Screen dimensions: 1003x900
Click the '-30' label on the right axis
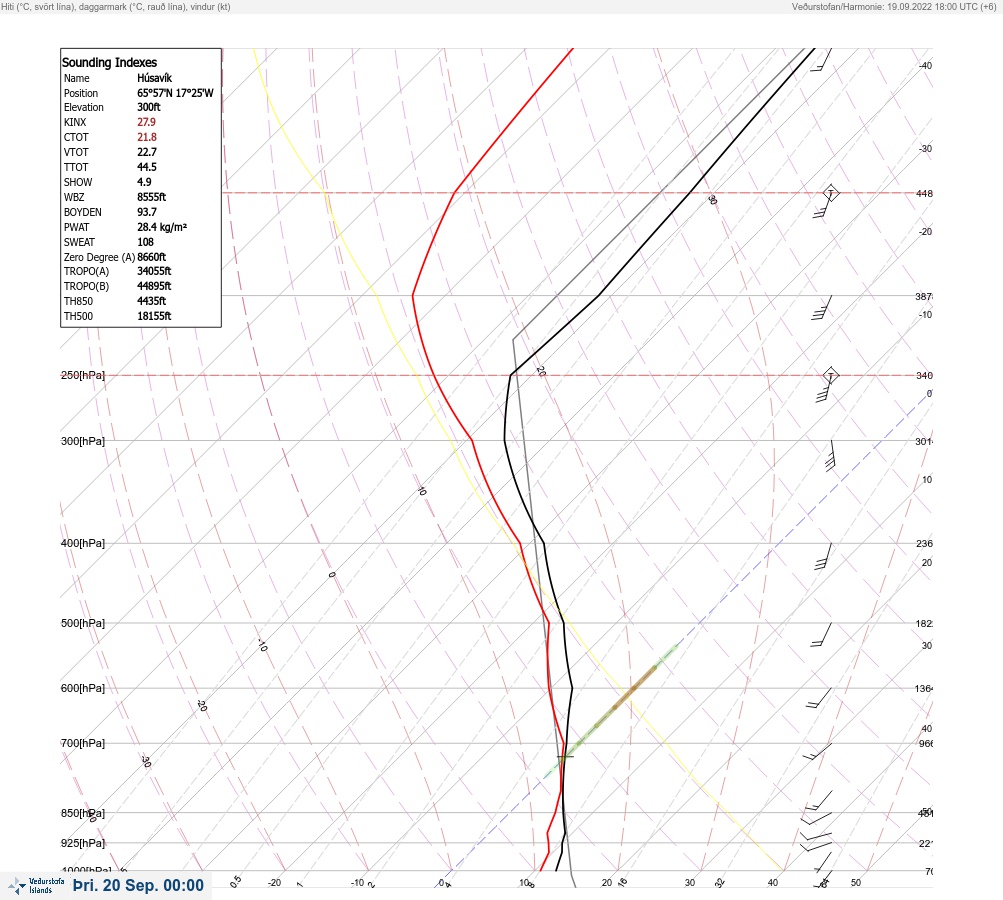click(x=925, y=148)
